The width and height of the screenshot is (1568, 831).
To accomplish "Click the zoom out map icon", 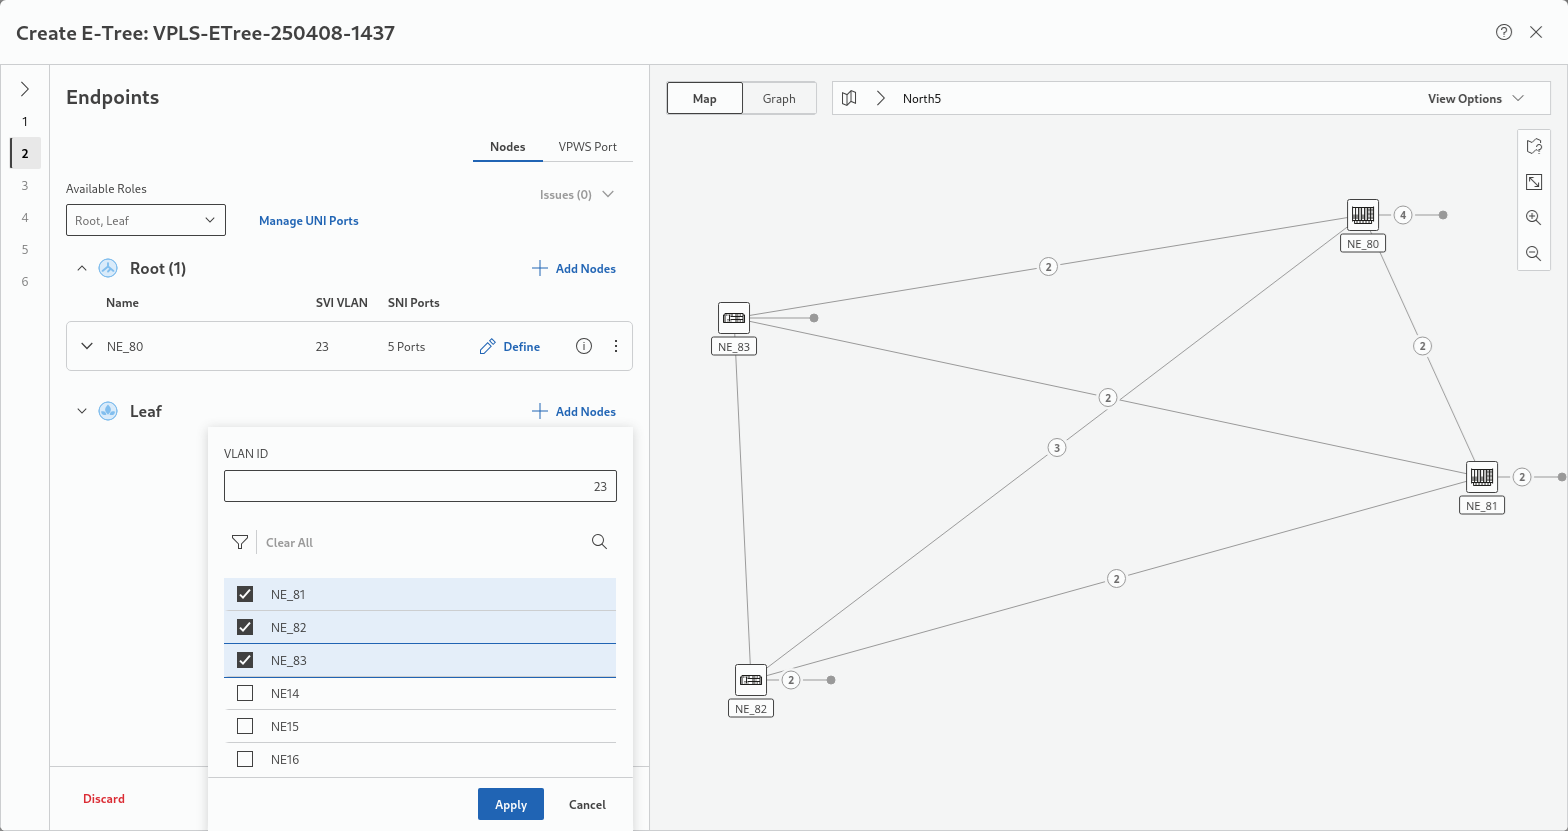I will click(1533, 254).
